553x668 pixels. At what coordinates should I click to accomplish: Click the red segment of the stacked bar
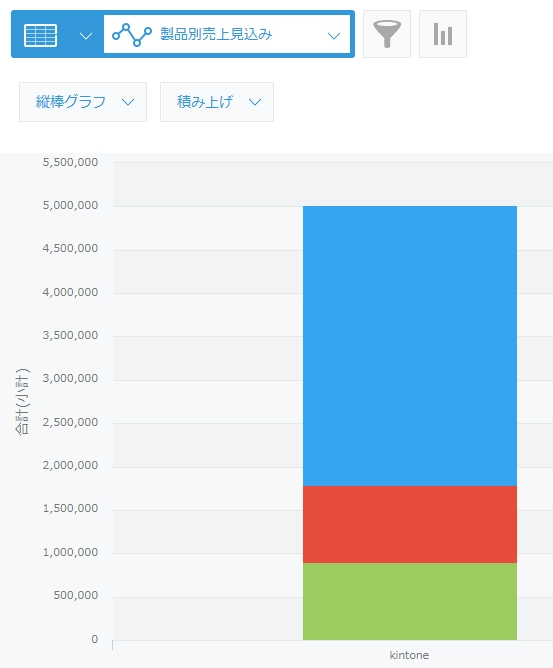(x=410, y=524)
